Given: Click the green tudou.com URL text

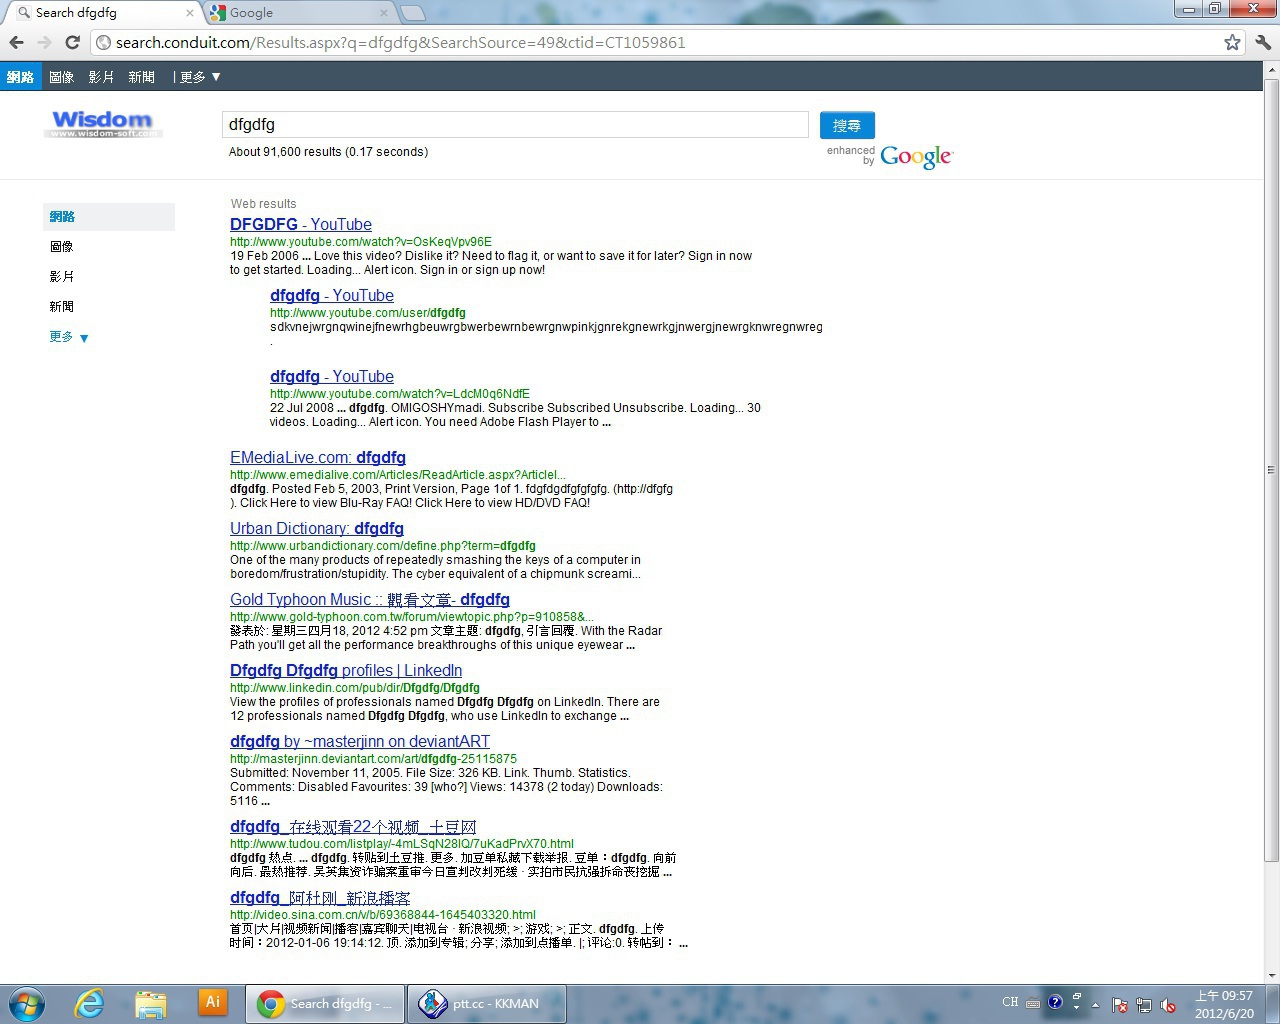Looking at the screenshot, I should pos(402,844).
